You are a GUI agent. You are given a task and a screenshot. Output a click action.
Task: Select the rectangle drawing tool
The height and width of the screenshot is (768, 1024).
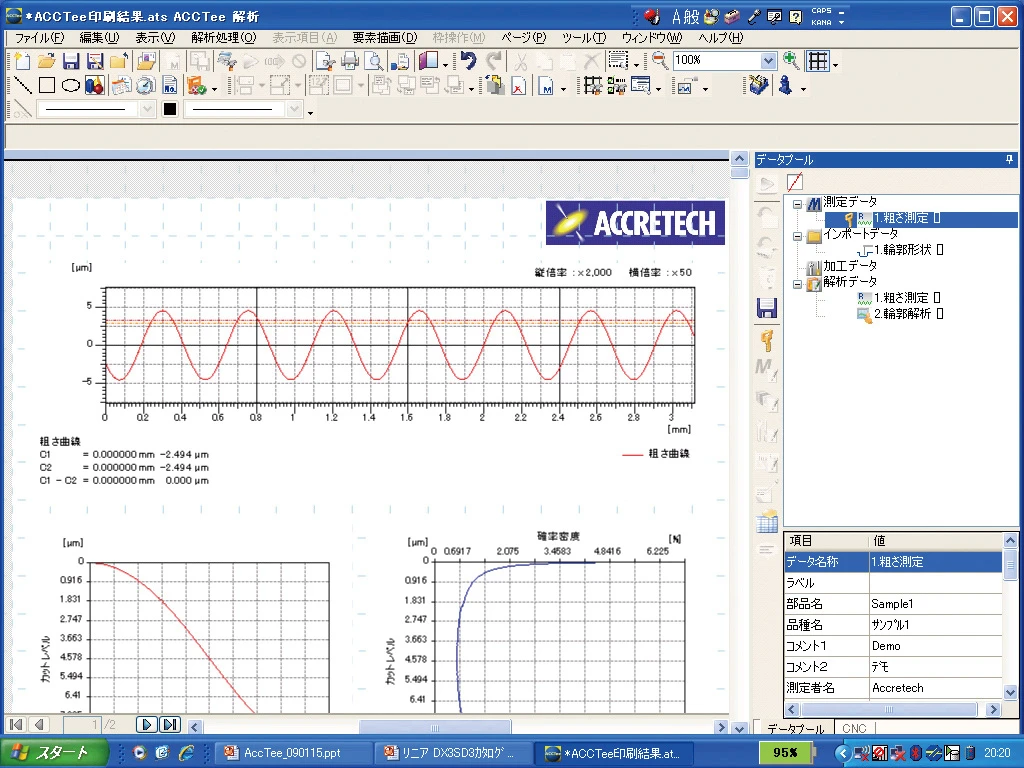(x=47, y=86)
